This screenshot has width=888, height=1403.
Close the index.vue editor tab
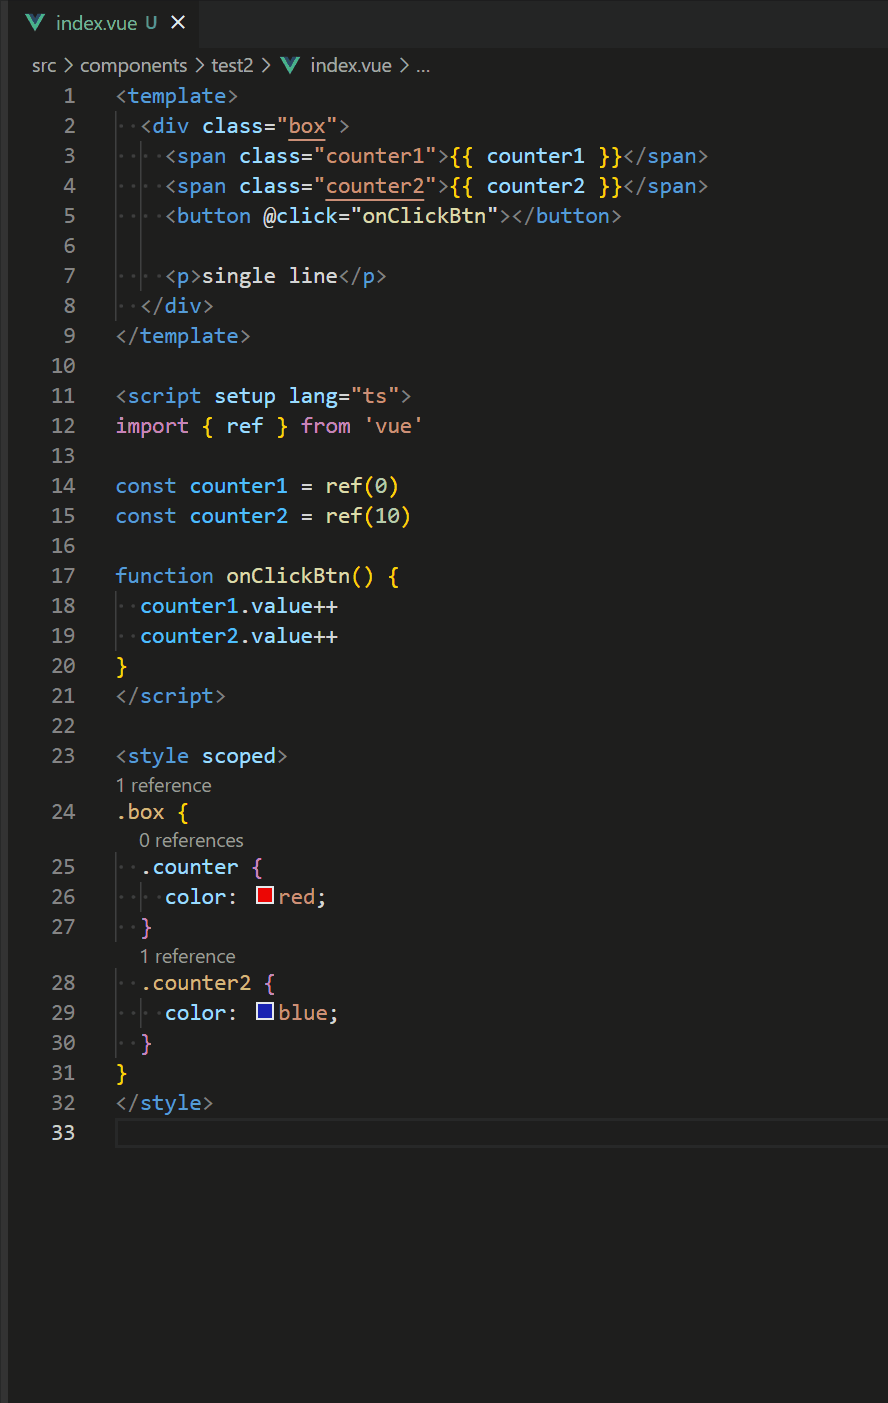[x=178, y=22]
